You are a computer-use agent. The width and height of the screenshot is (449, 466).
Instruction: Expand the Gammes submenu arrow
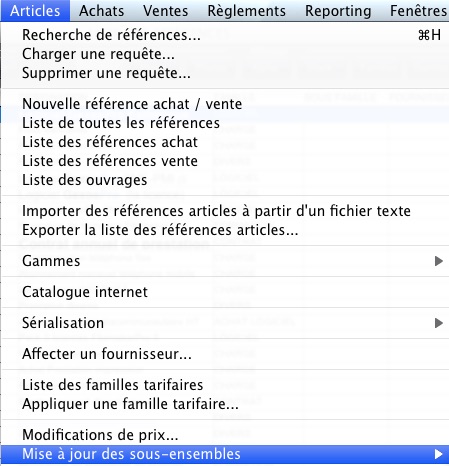coord(439,261)
